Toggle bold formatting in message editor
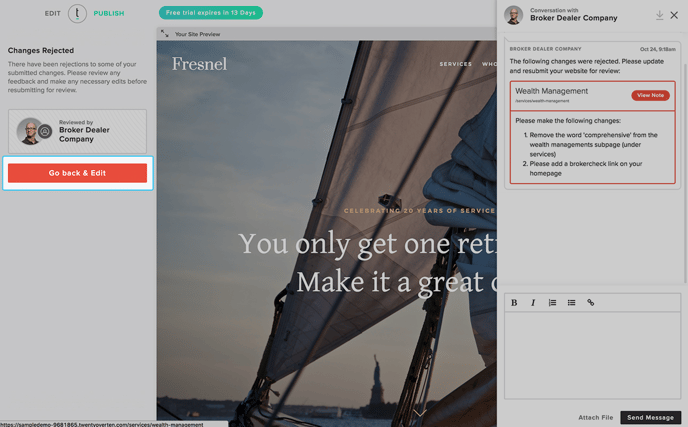688x427 pixels. coord(514,302)
